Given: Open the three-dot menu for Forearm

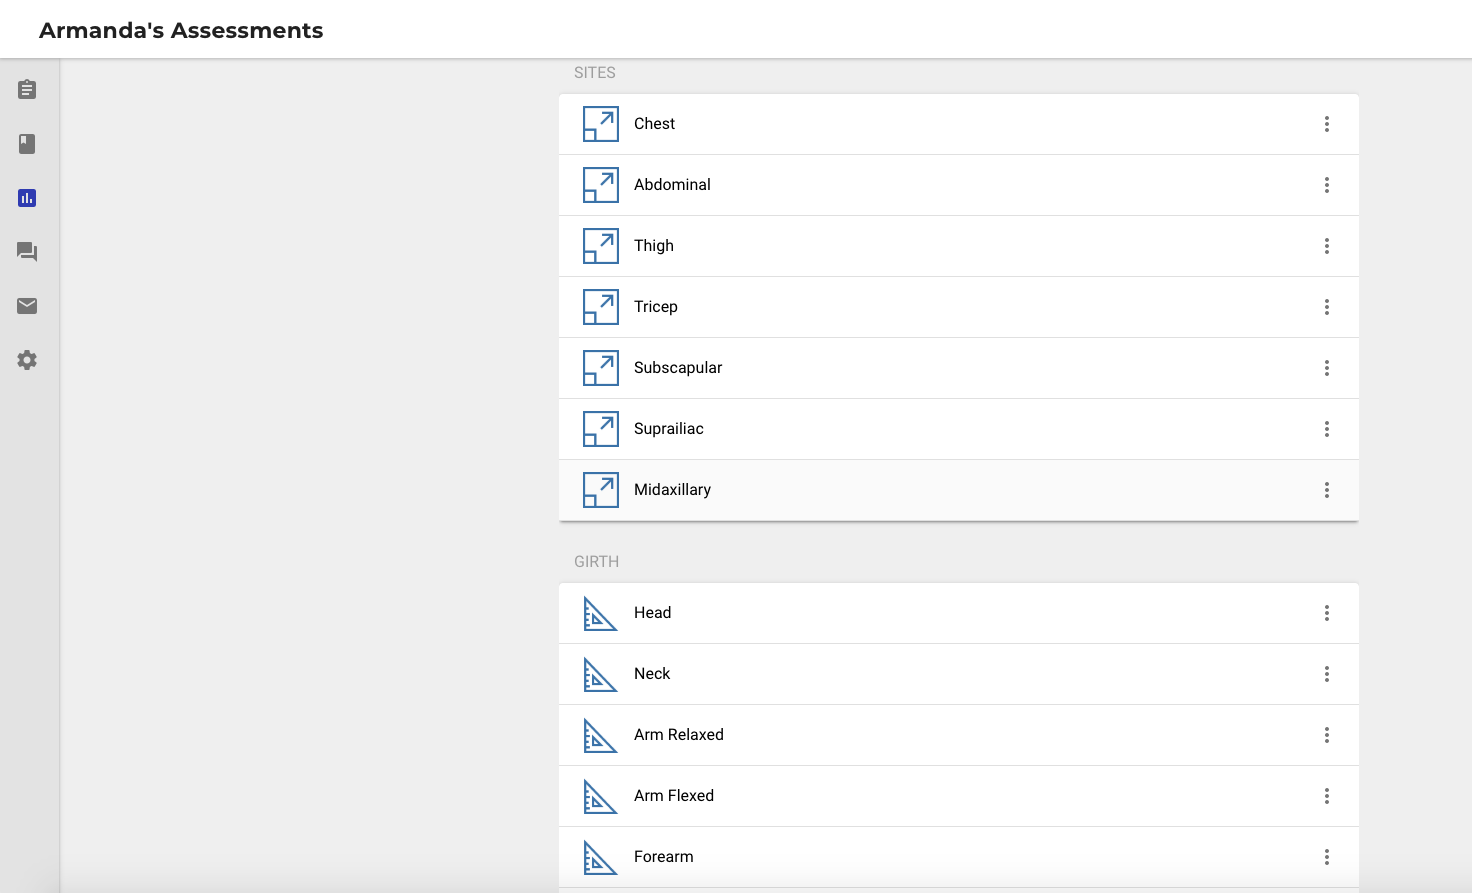Looking at the screenshot, I should (x=1327, y=857).
